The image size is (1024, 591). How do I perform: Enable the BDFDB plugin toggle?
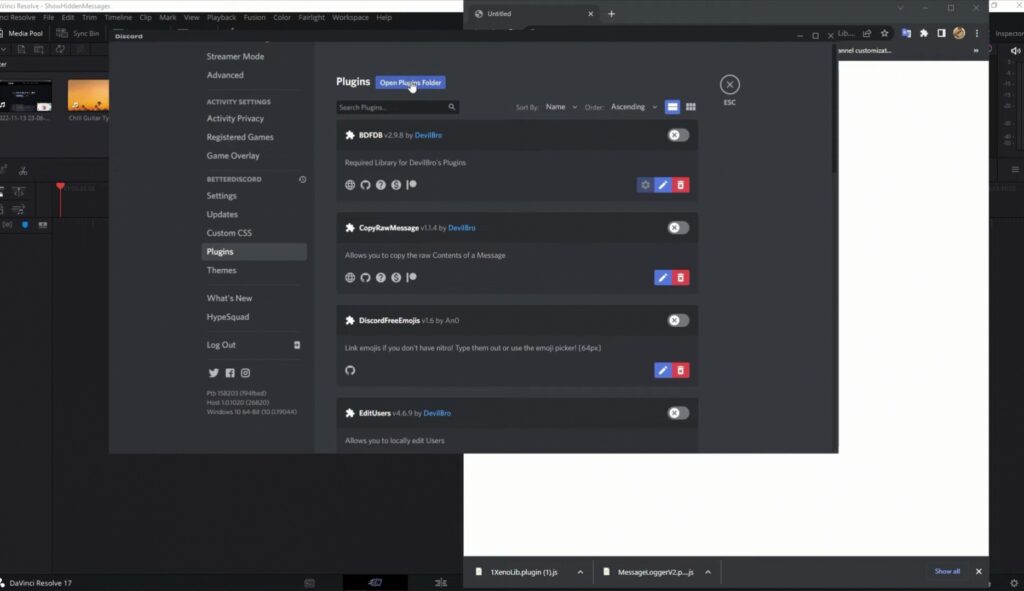[678, 135]
